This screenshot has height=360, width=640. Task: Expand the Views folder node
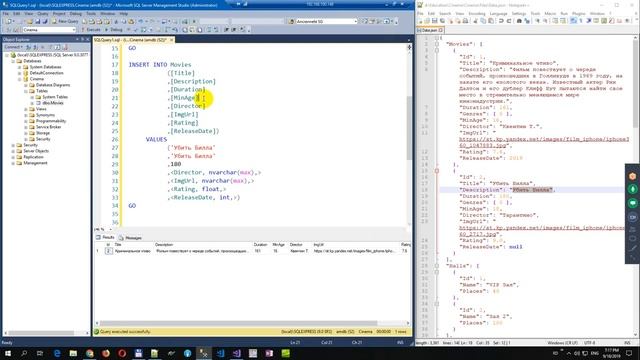click(x=26, y=109)
